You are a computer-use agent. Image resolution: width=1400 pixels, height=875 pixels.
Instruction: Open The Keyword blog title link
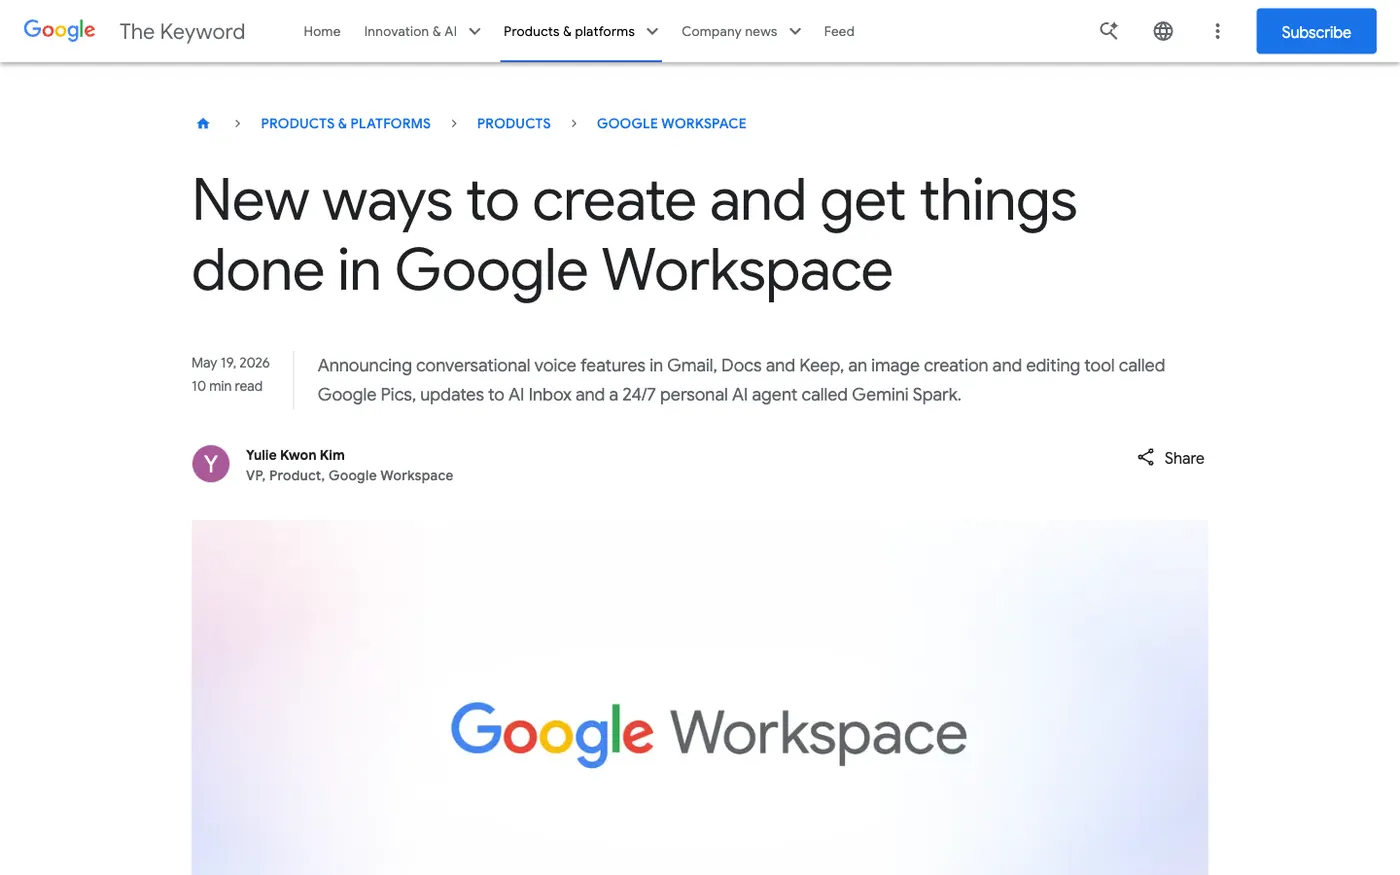[182, 31]
